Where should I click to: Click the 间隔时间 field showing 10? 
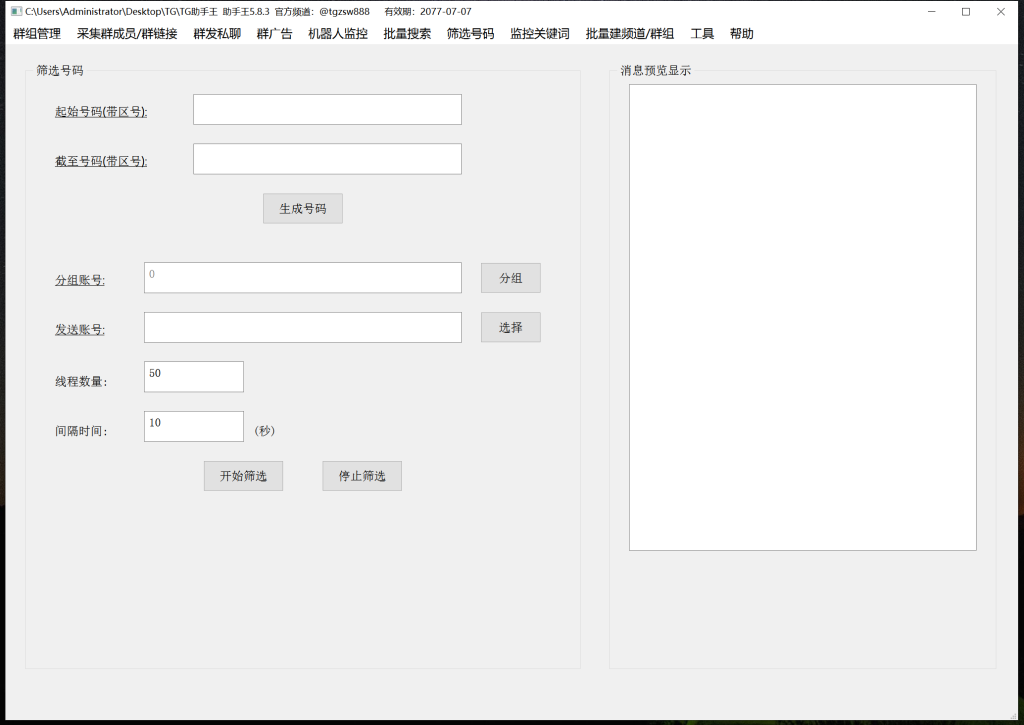point(194,427)
